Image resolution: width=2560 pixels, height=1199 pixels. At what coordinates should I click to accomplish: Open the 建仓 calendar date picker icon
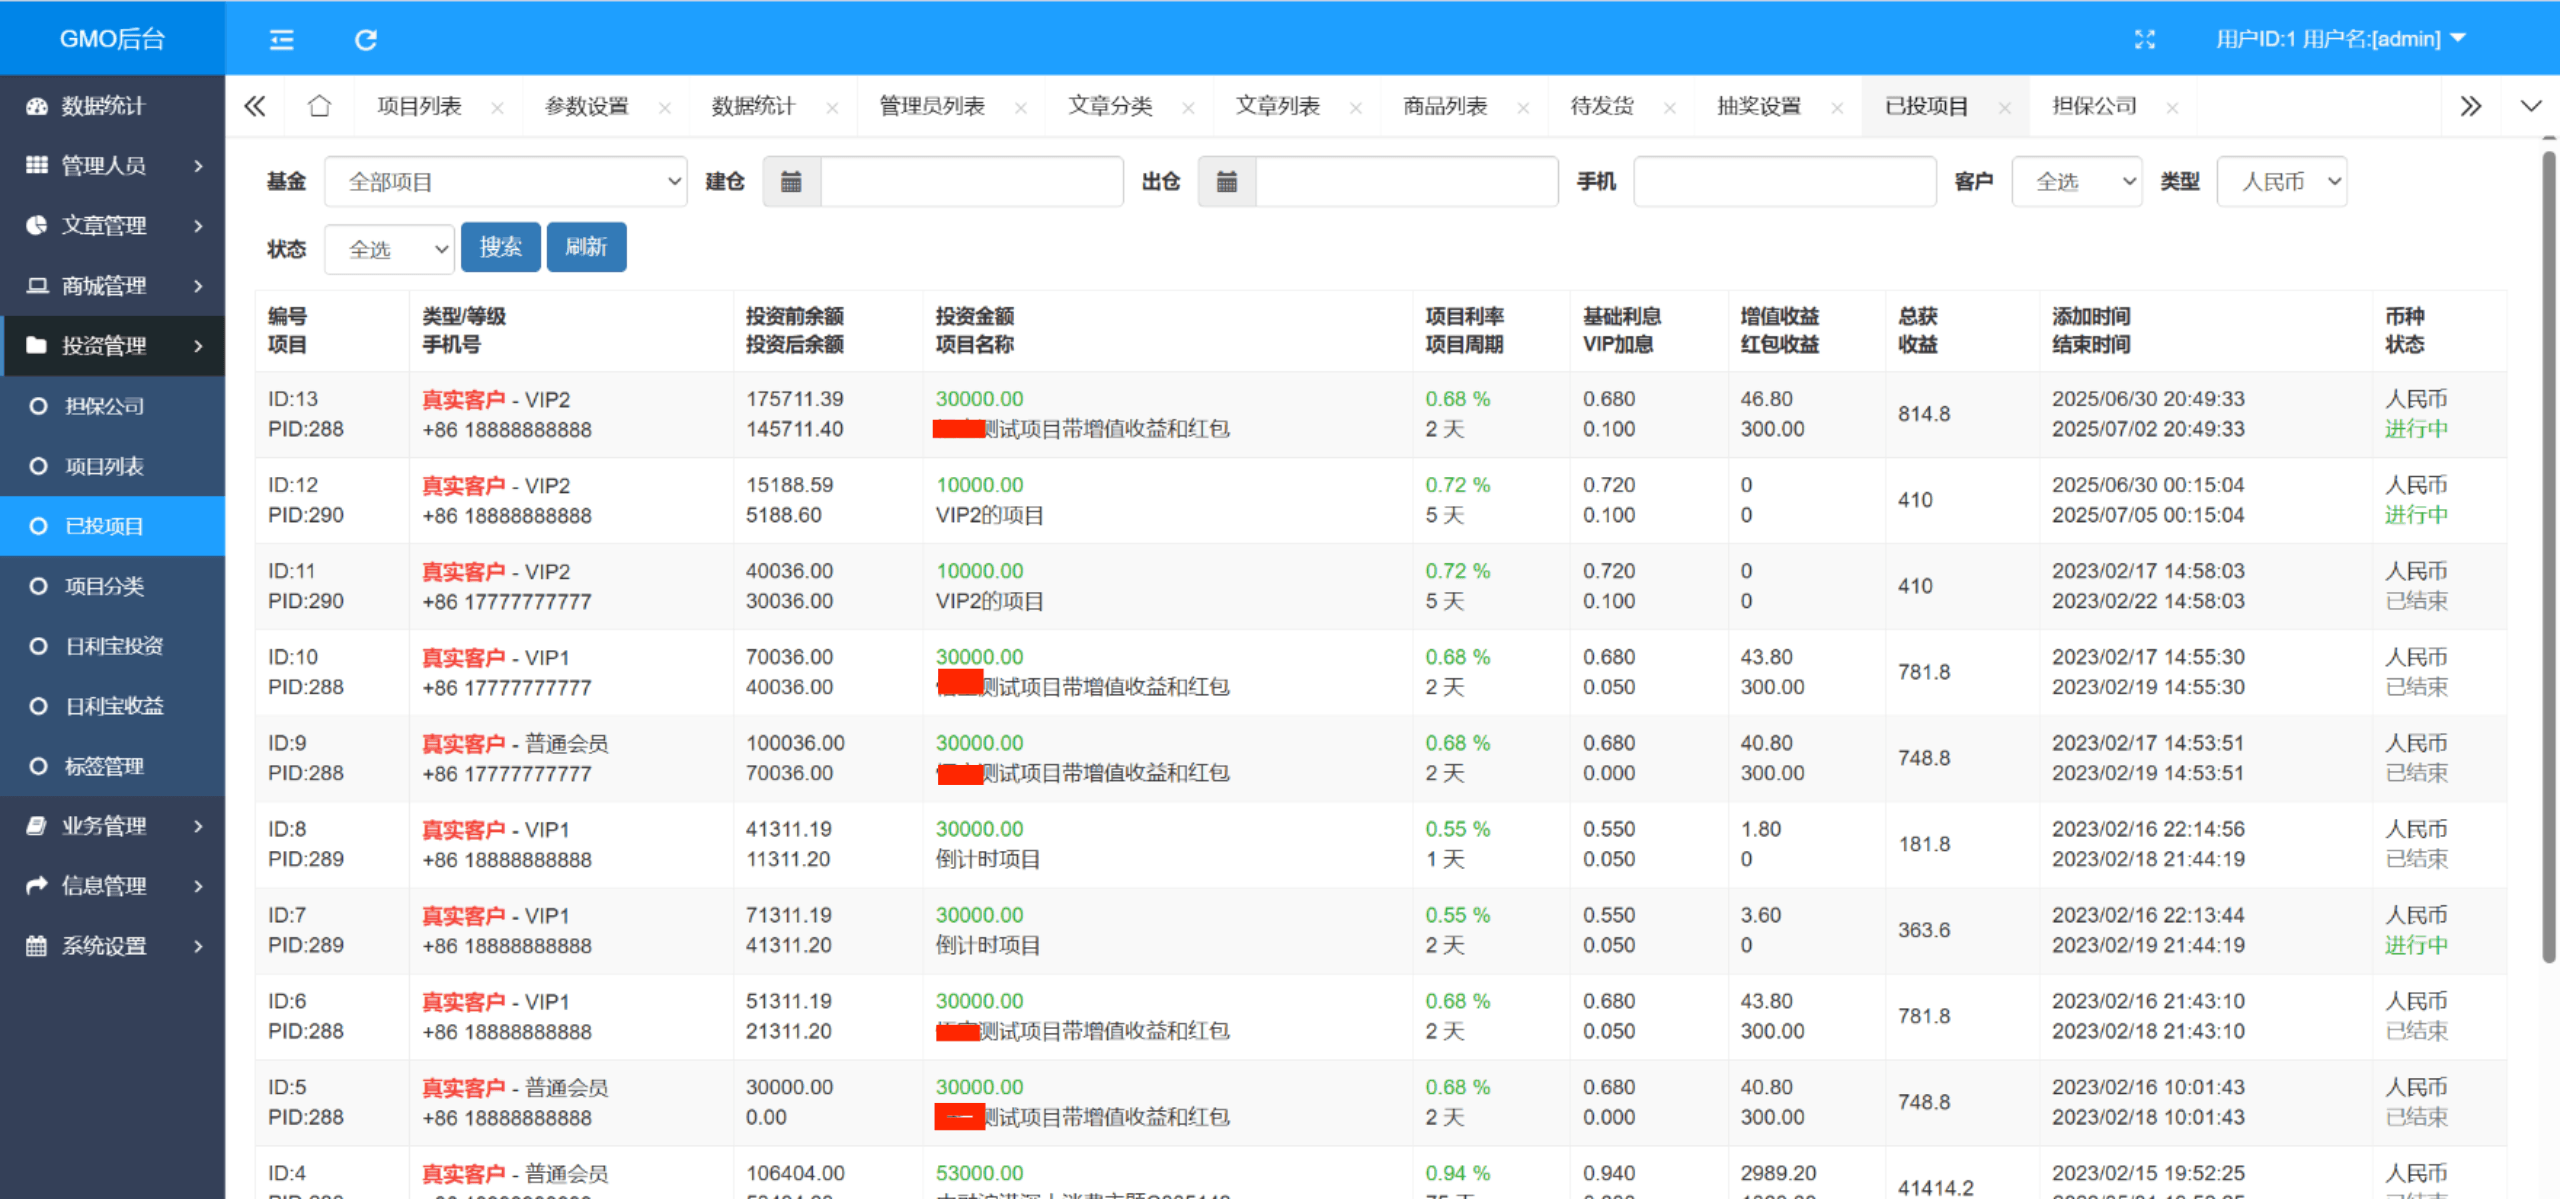point(791,182)
